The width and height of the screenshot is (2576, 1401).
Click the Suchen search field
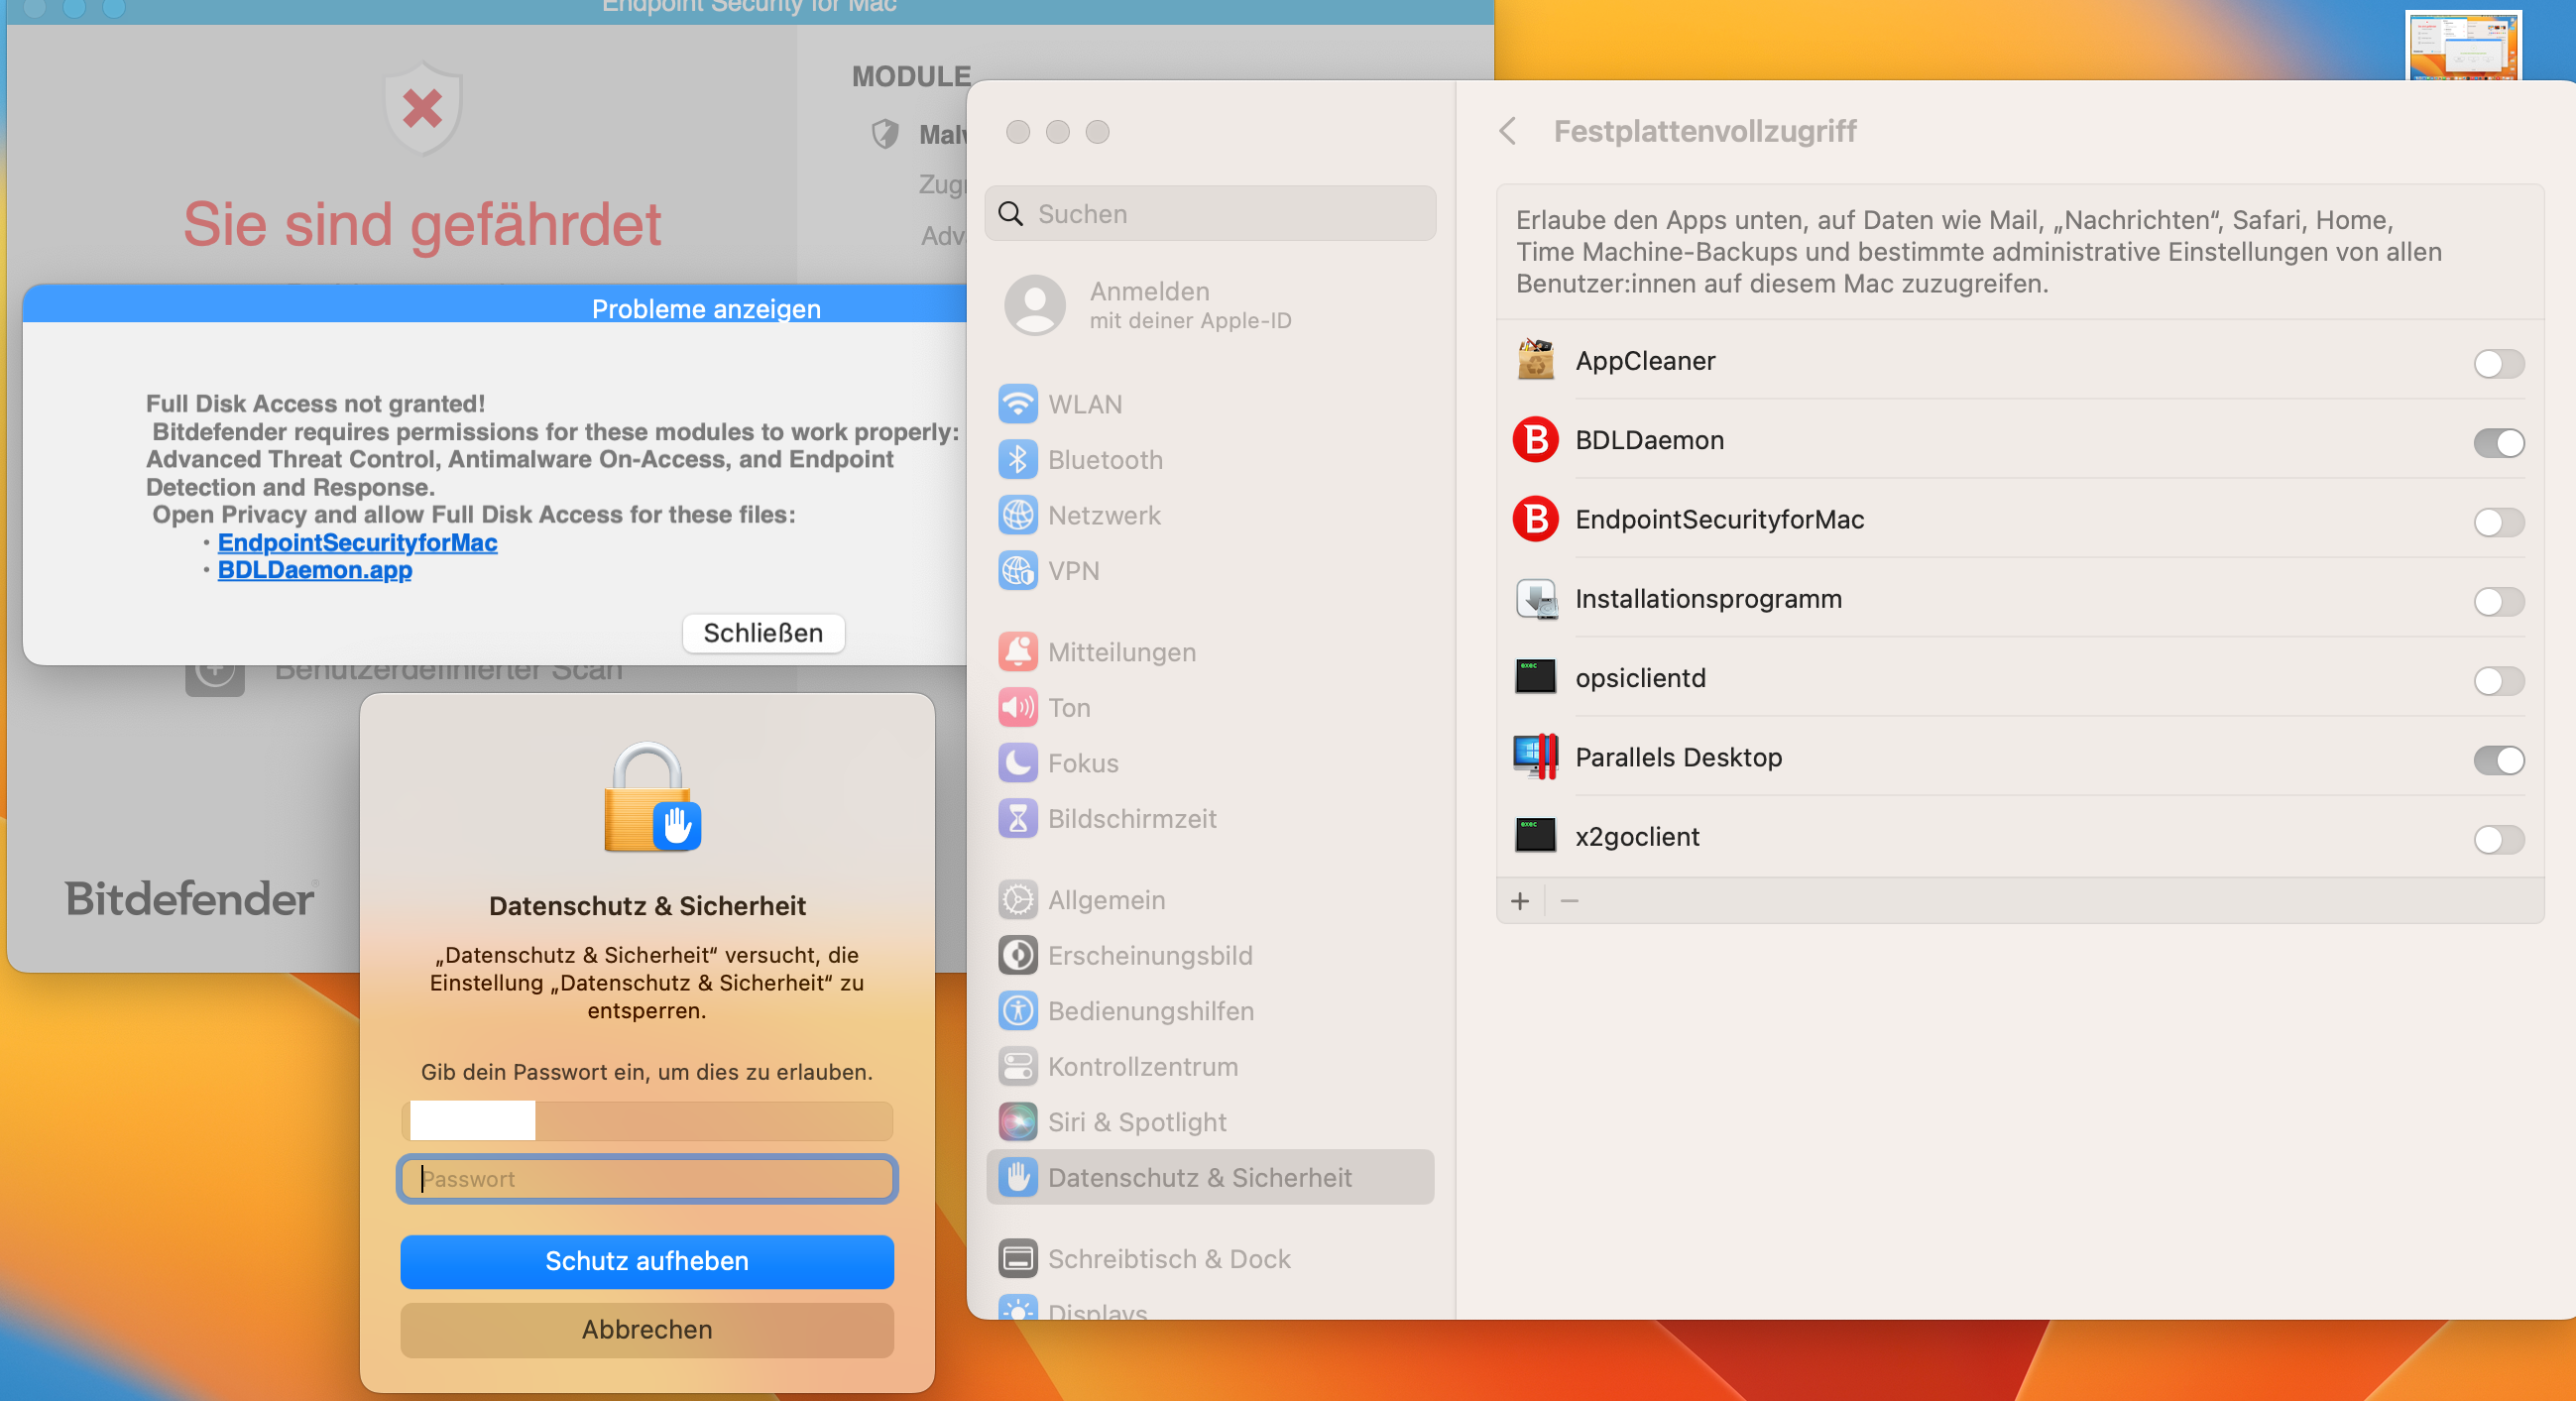tap(1210, 214)
